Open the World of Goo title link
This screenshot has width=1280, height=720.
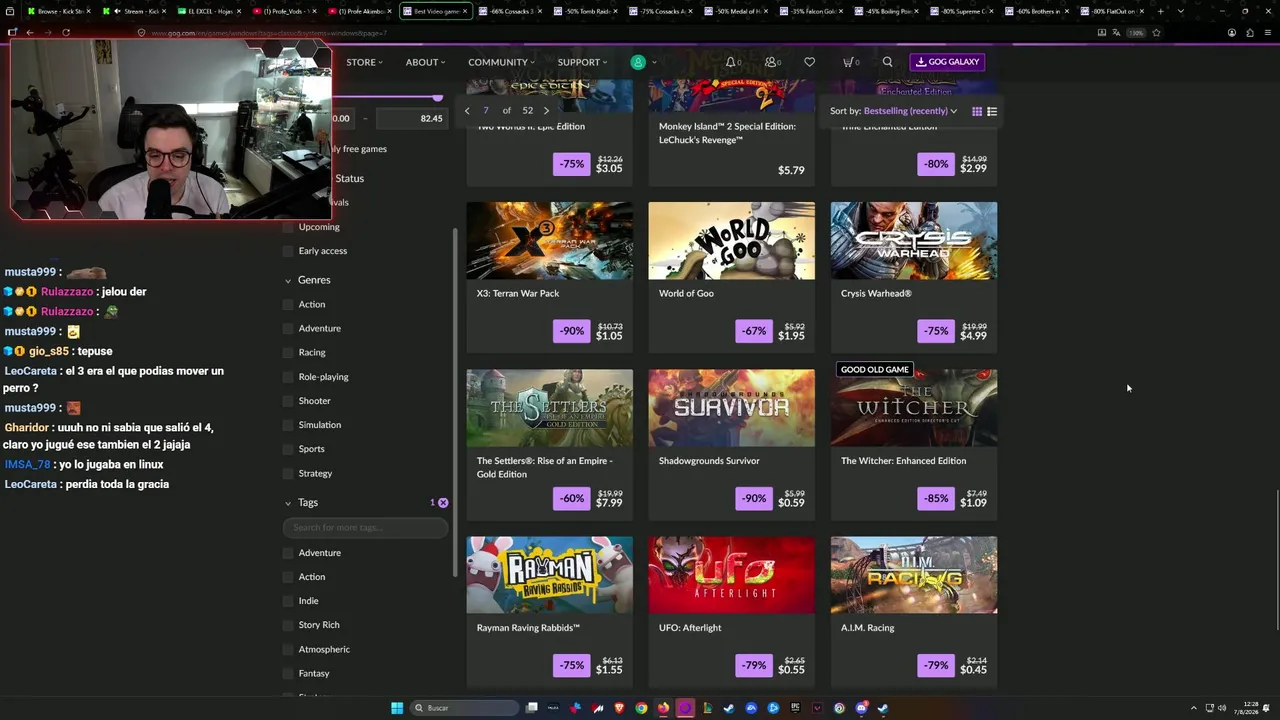pos(686,294)
